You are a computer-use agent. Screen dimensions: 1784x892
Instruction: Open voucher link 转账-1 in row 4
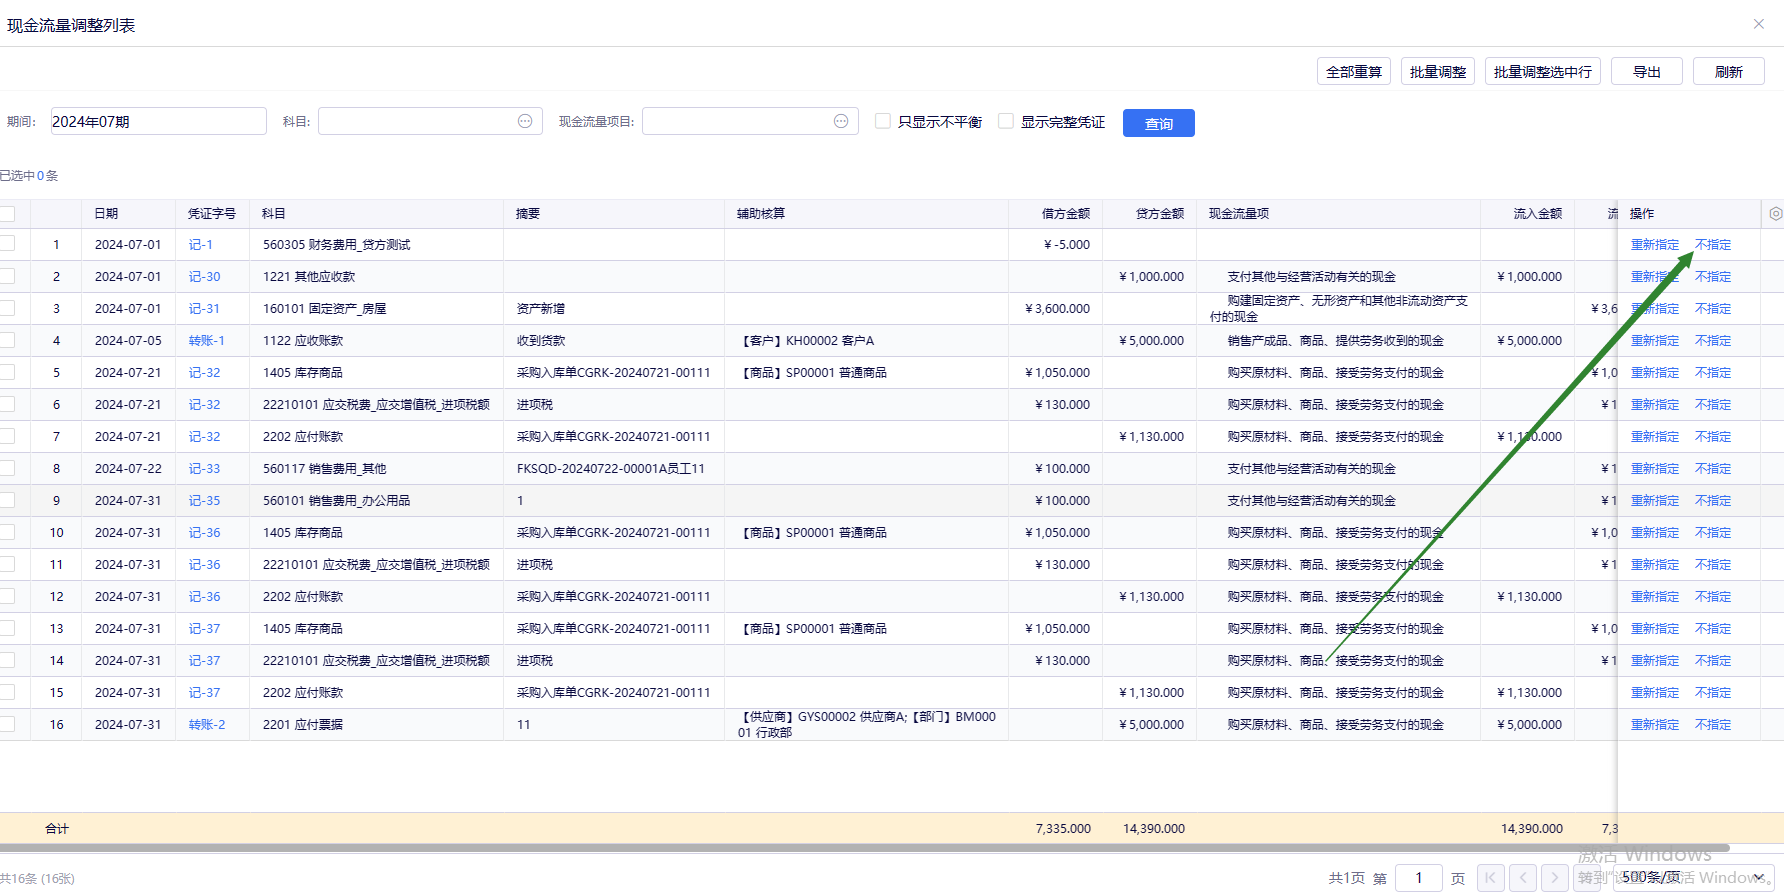pos(207,341)
